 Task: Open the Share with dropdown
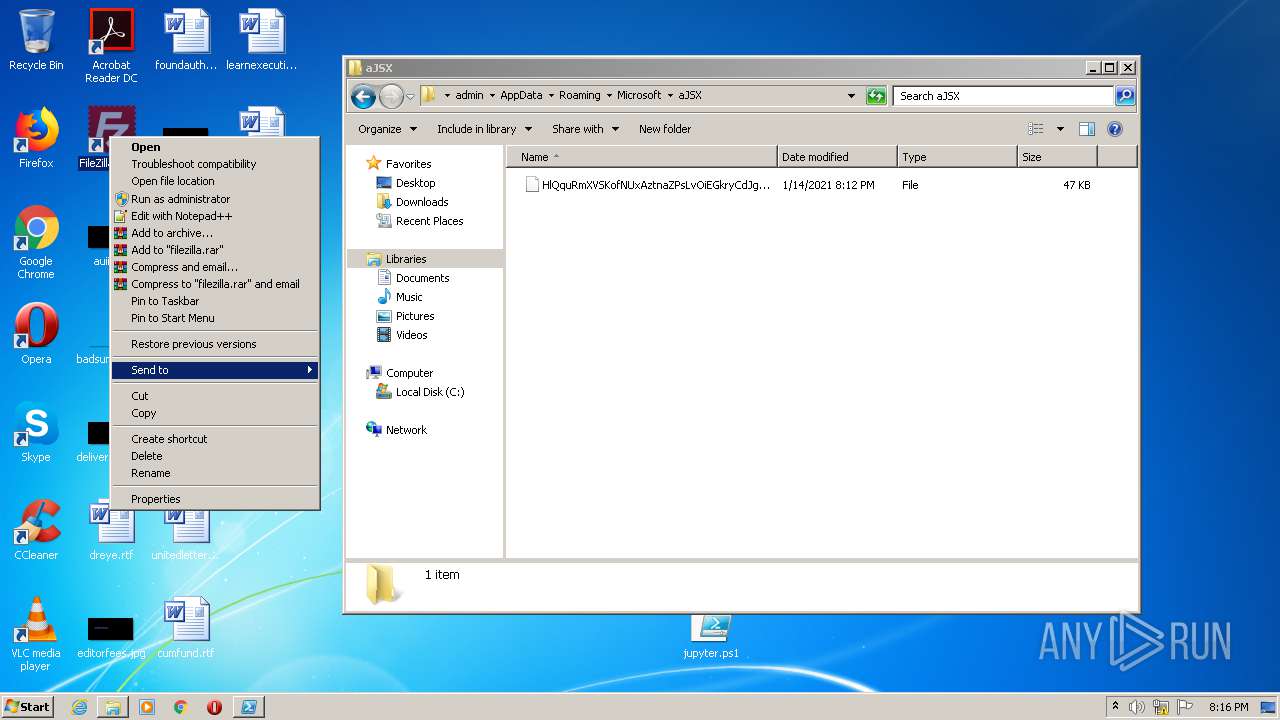(586, 129)
